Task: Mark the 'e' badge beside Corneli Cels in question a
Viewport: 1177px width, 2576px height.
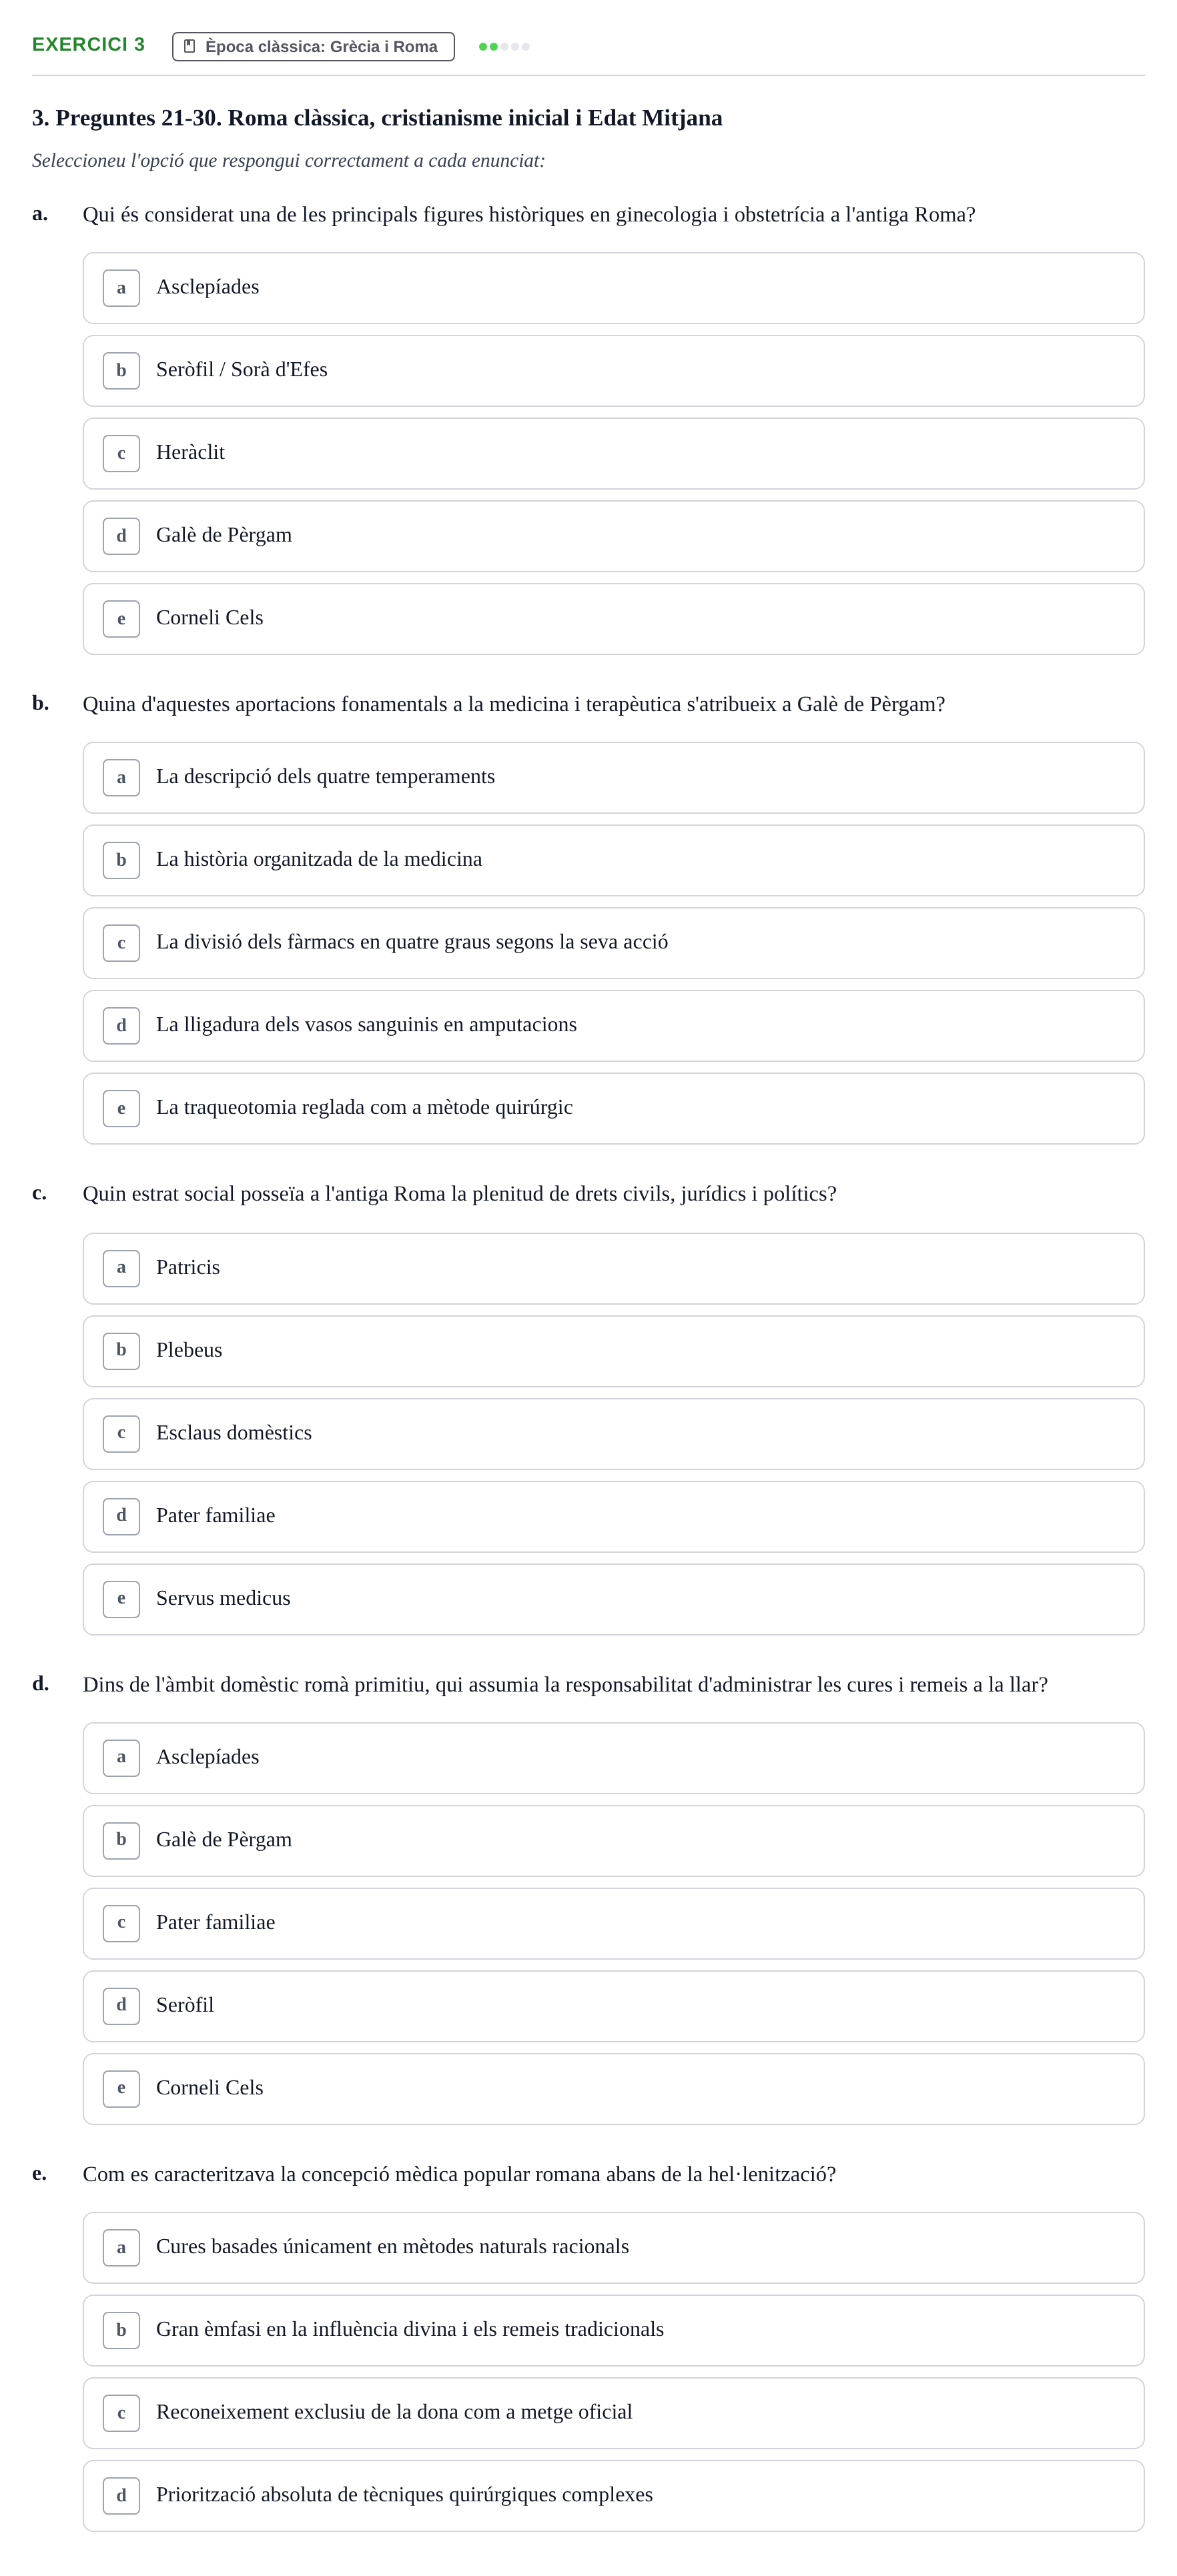Action: 121,619
